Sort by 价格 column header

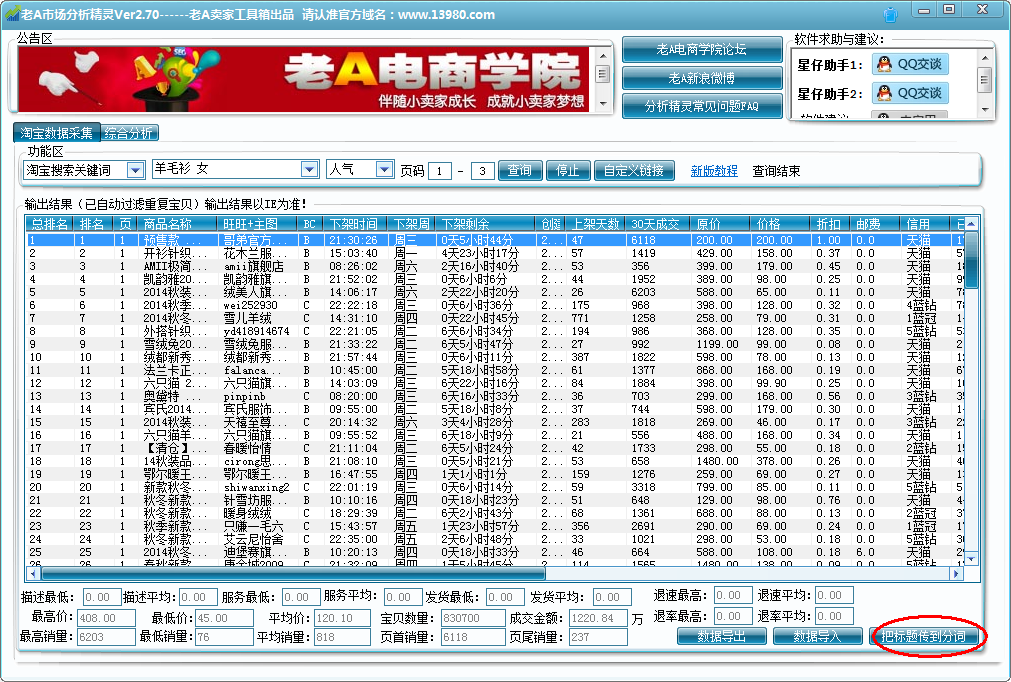(x=779, y=224)
